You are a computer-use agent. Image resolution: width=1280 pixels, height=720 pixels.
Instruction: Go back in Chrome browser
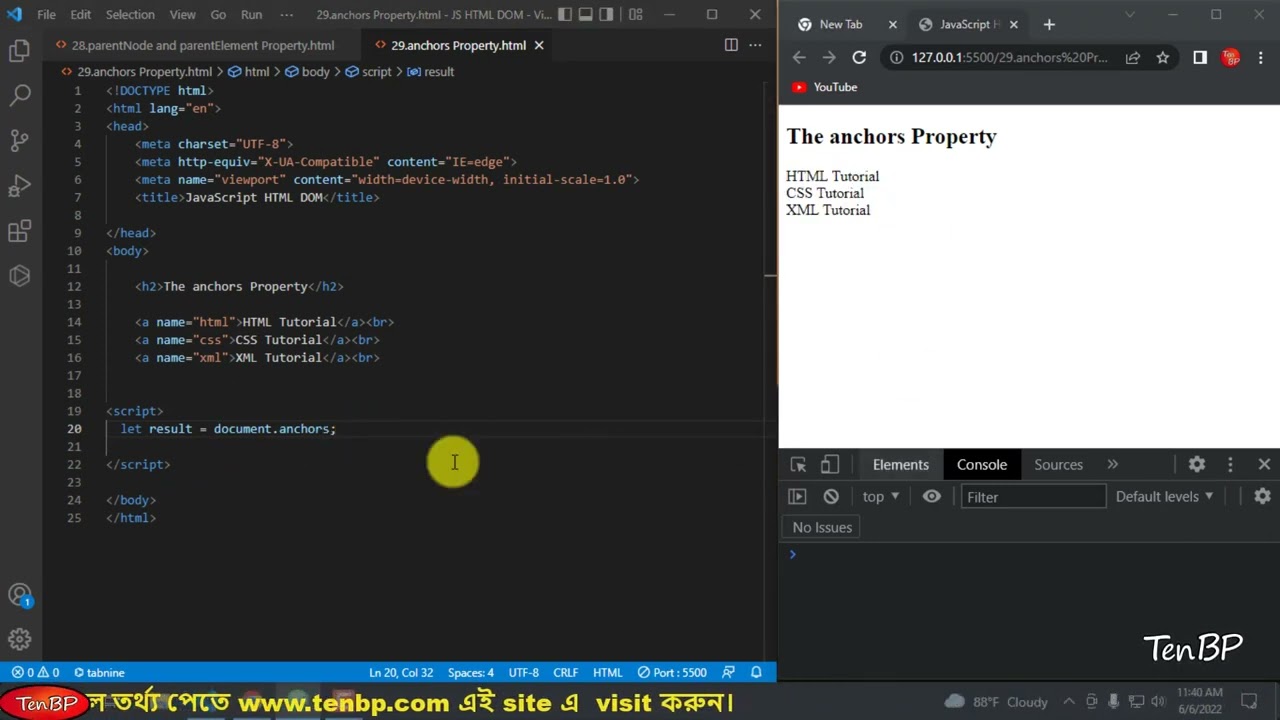click(x=799, y=57)
